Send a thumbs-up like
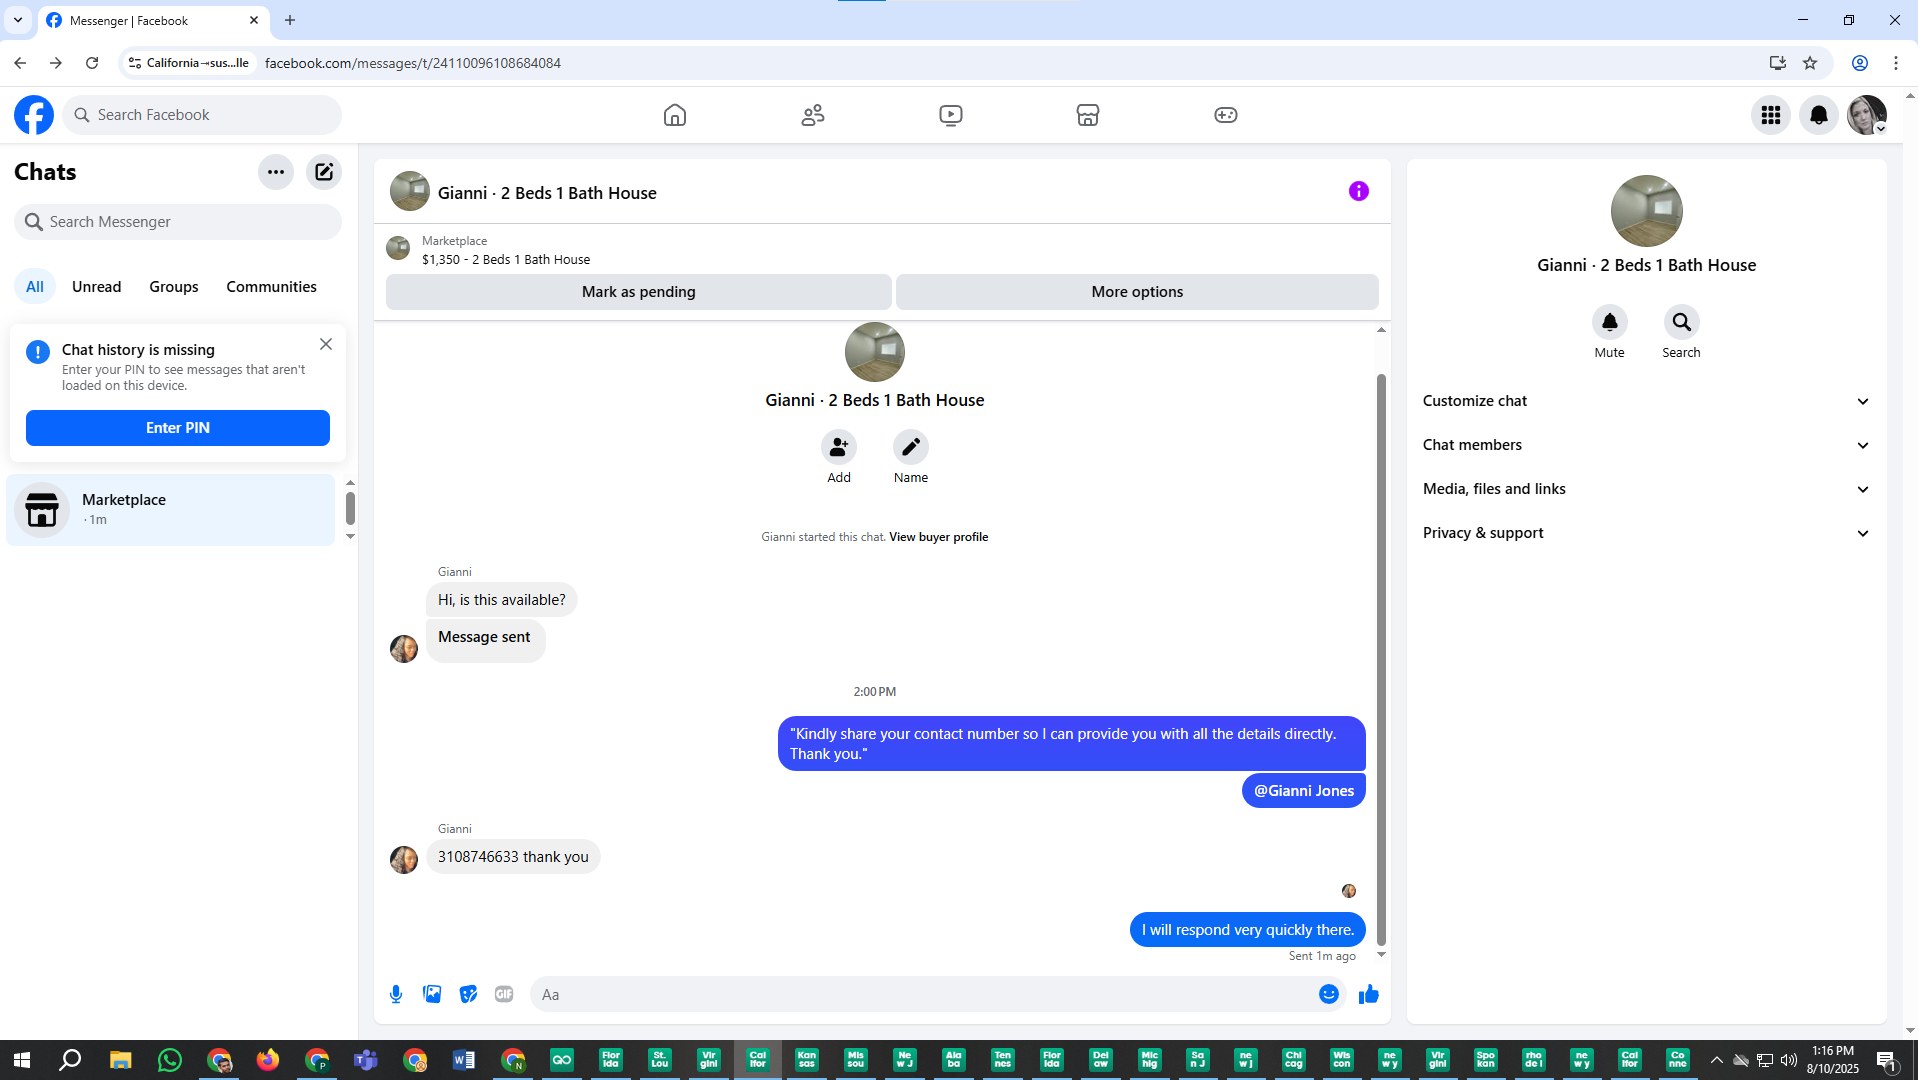The height and width of the screenshot is (1080, 1918). pyautogui.click(x=1369, y=994)
